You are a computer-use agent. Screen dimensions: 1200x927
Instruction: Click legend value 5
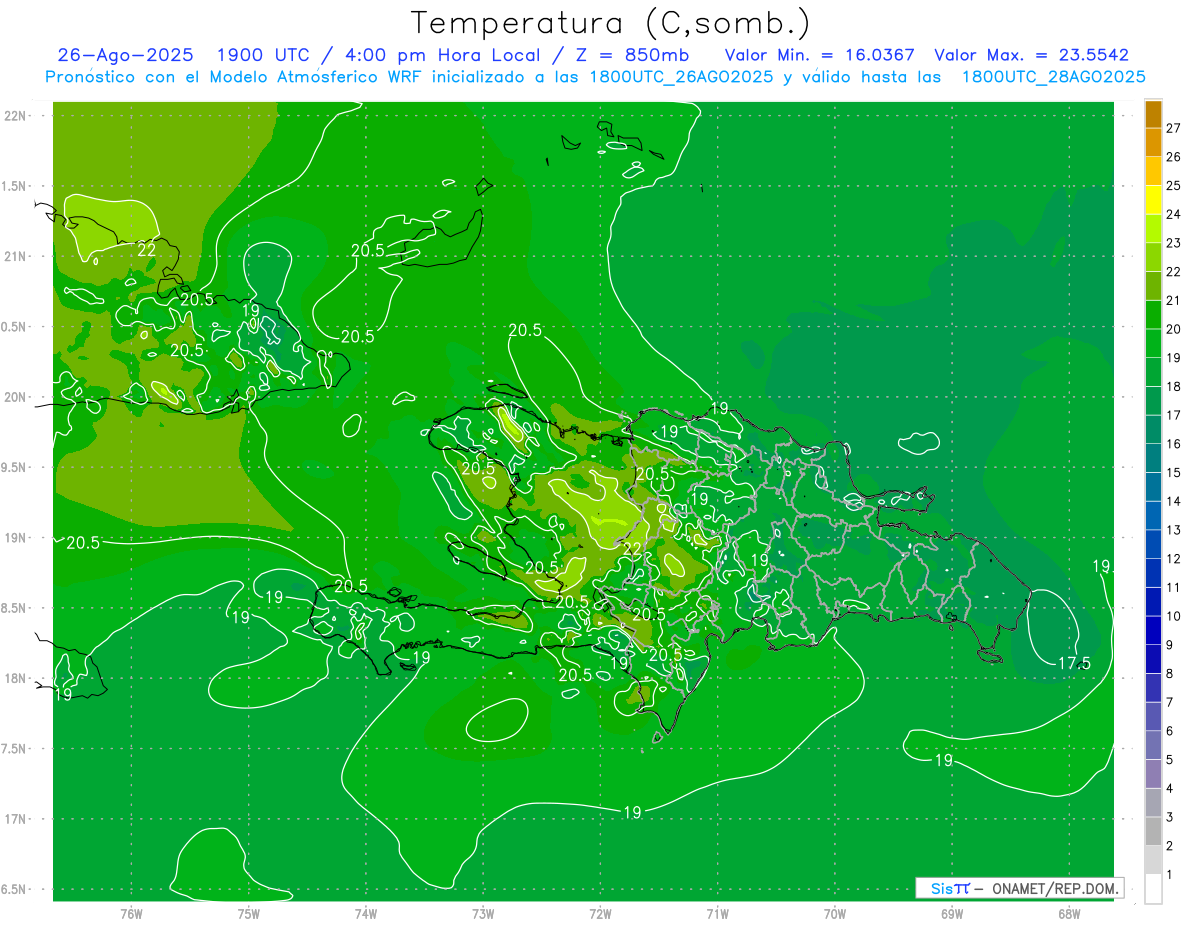[x=1170, y=760]
